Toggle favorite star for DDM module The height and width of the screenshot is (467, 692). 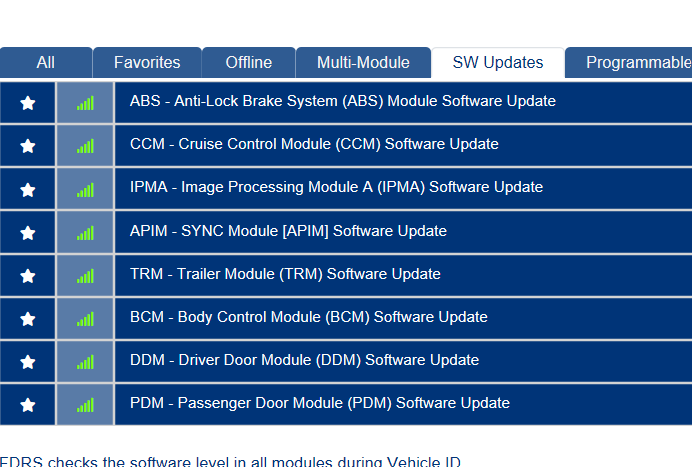[x=28, y=361]
